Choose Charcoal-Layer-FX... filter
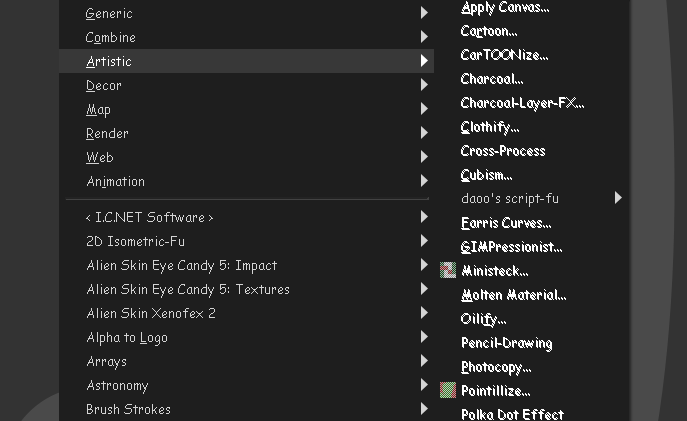This screenshot has height=421, width=687. 522,103
